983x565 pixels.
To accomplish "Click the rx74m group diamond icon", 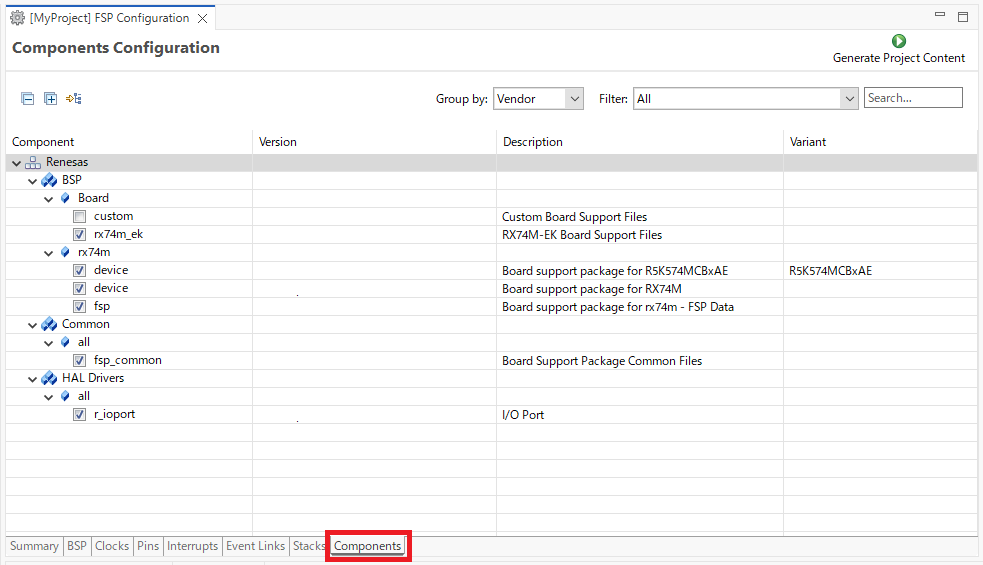I will (x=65, y=252).
